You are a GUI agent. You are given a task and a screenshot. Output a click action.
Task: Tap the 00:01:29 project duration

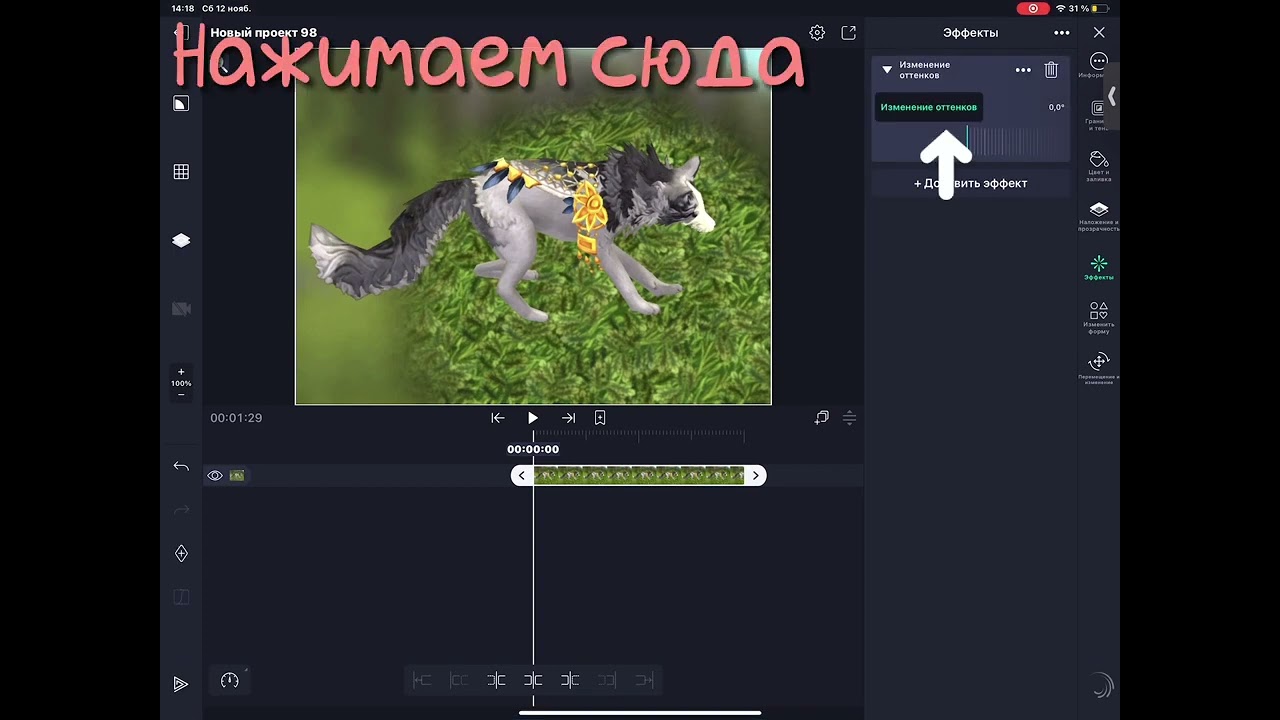[x=236, y=418]
